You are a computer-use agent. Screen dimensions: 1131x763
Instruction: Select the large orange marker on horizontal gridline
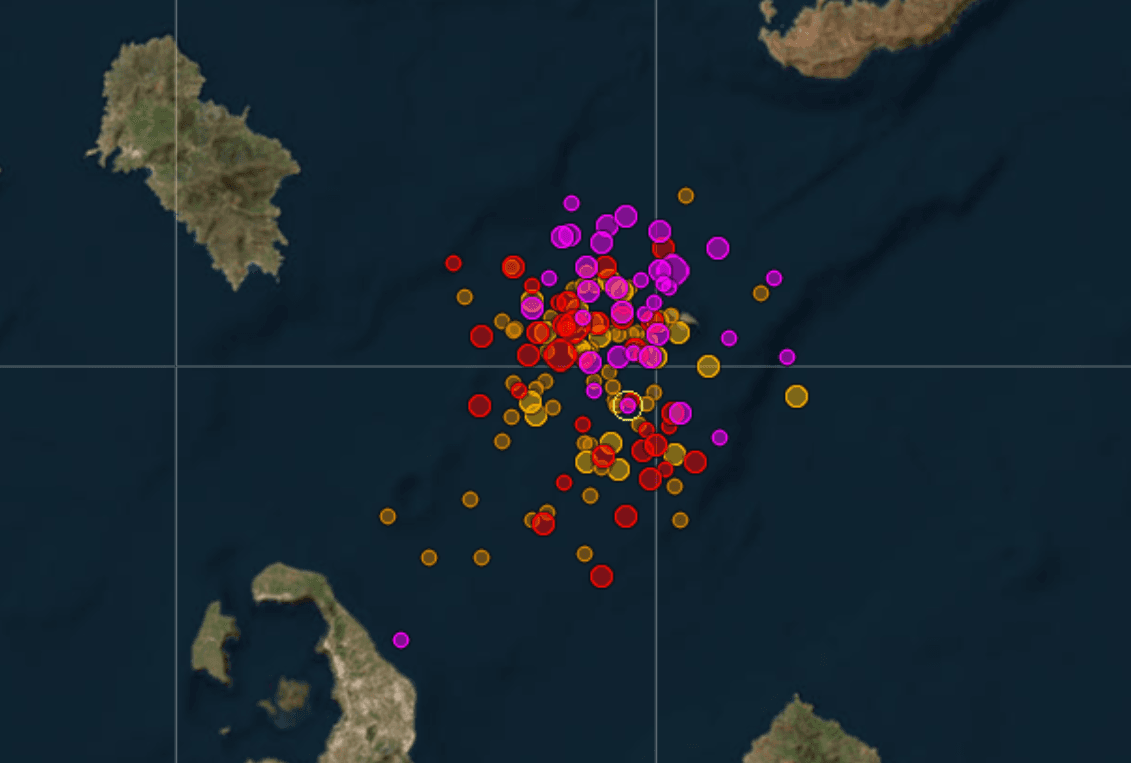click(708, 366)
